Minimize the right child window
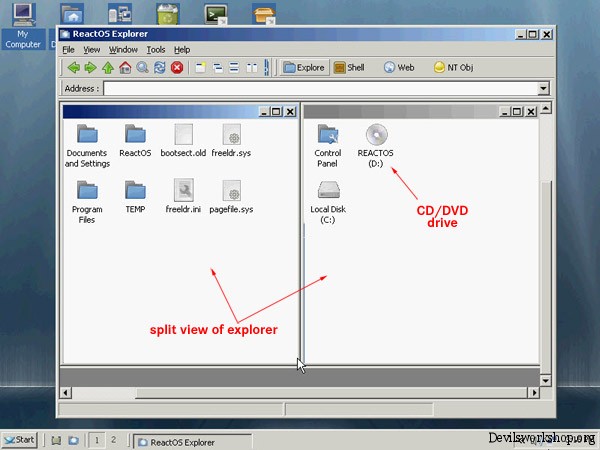This screenshot has width=600, height=450. [x=504, y=112]
